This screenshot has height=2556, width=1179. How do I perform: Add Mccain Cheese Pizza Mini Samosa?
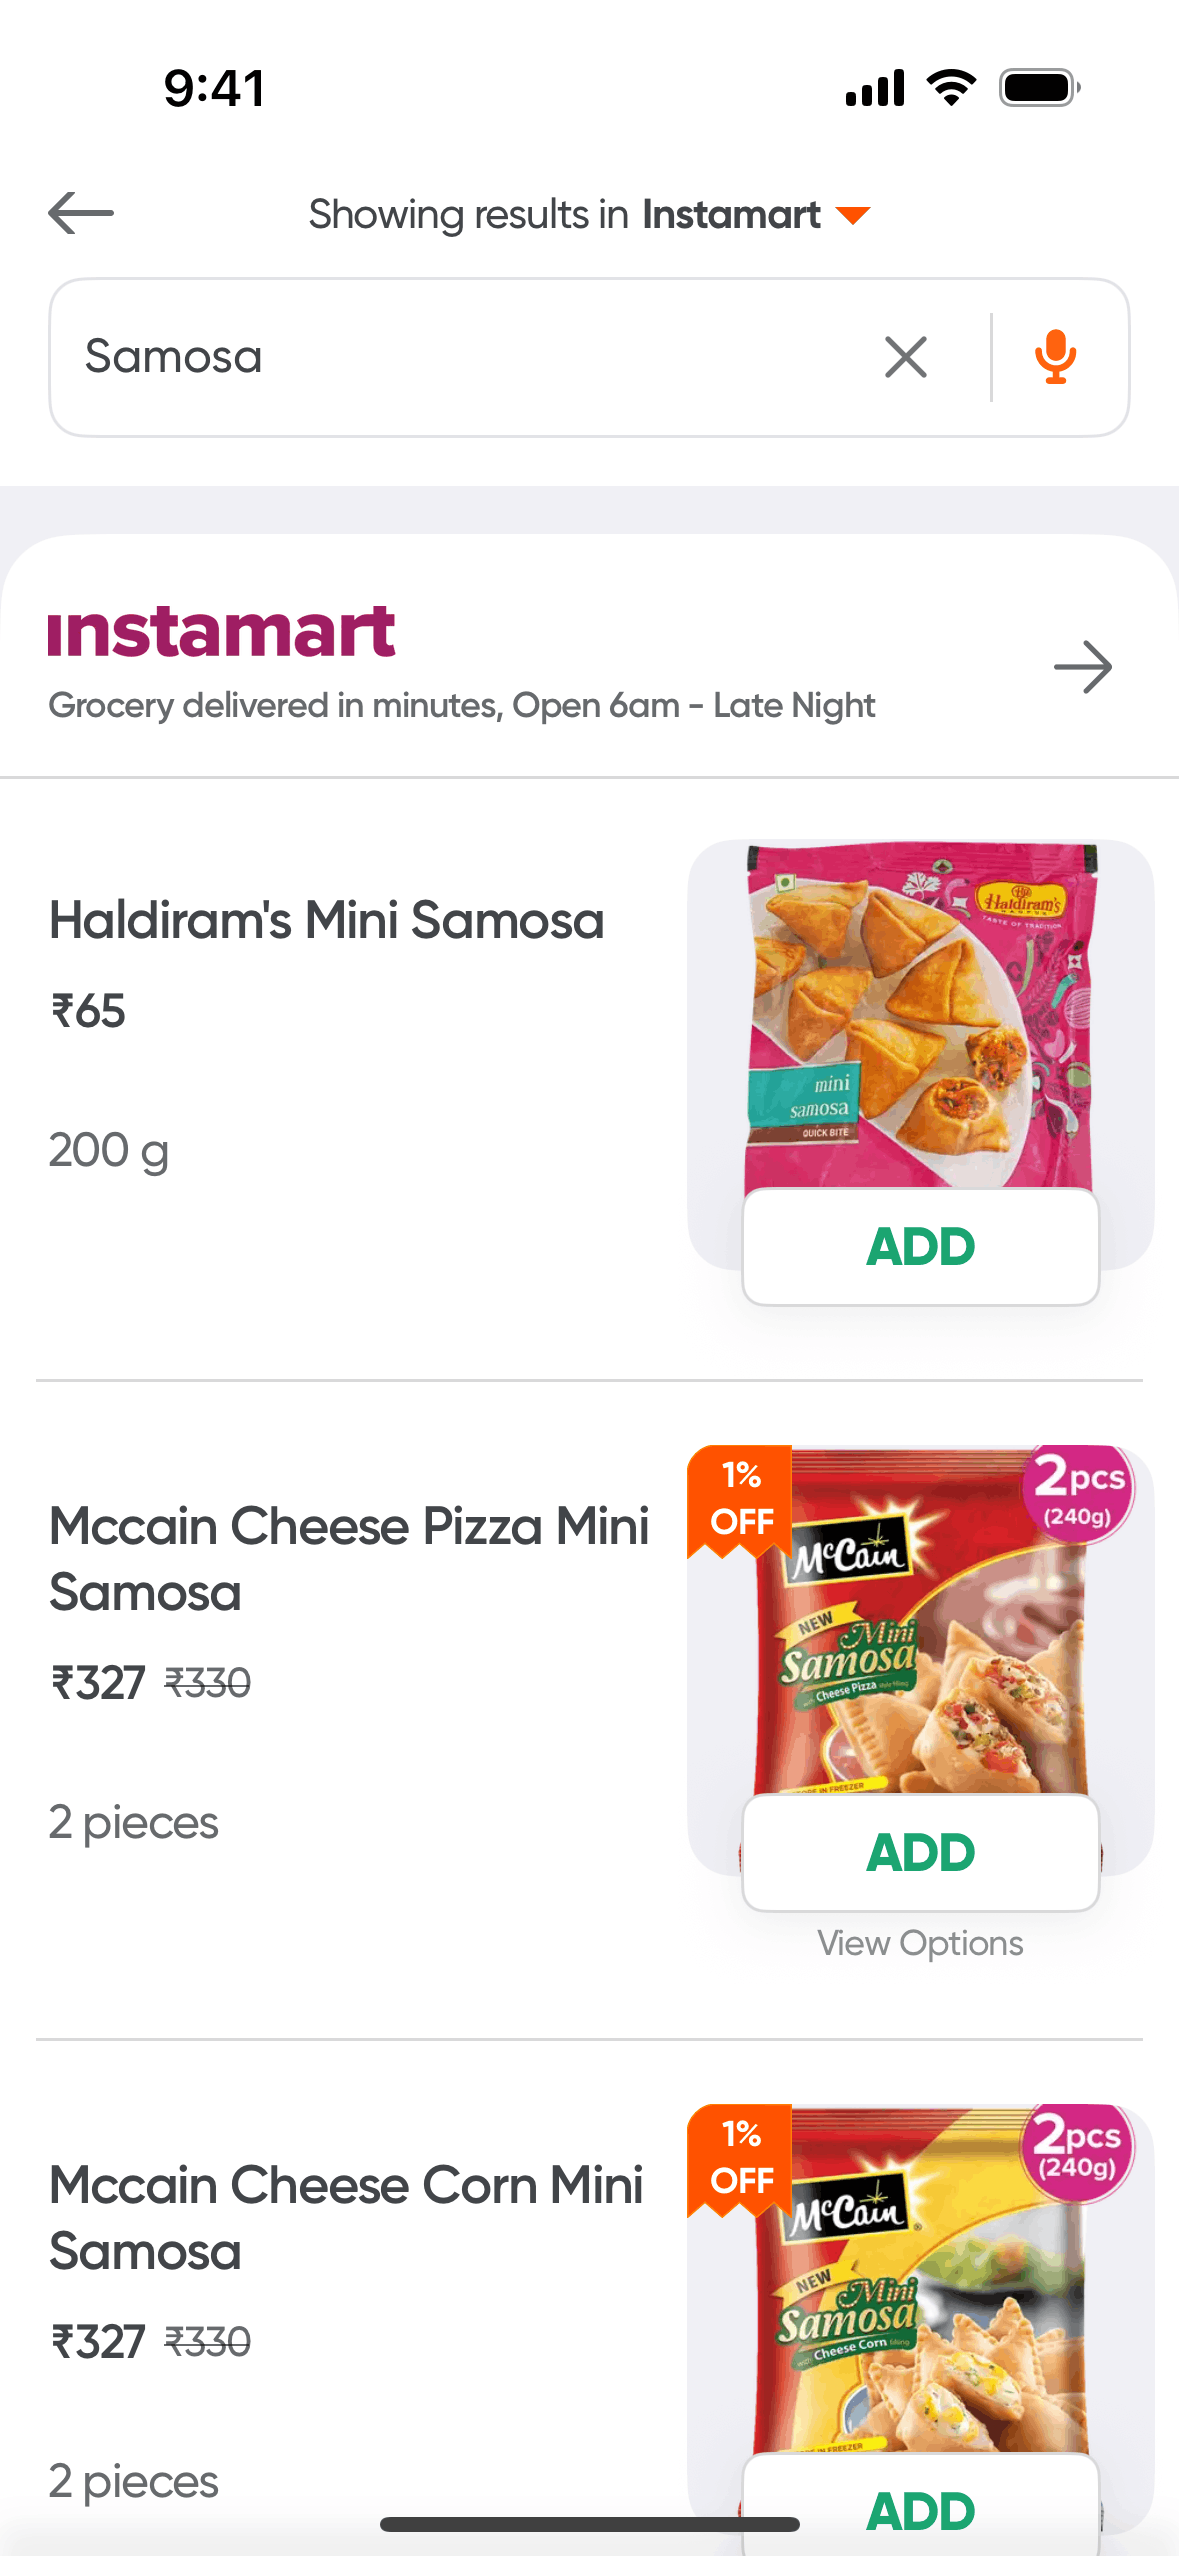(920, 1853)
